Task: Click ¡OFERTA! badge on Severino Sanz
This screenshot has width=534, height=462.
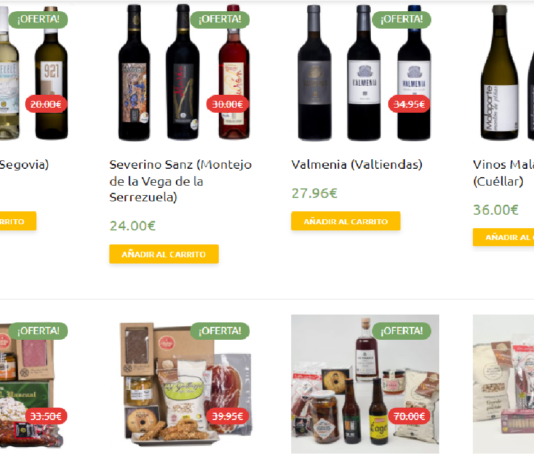Action: pos(220,19)
